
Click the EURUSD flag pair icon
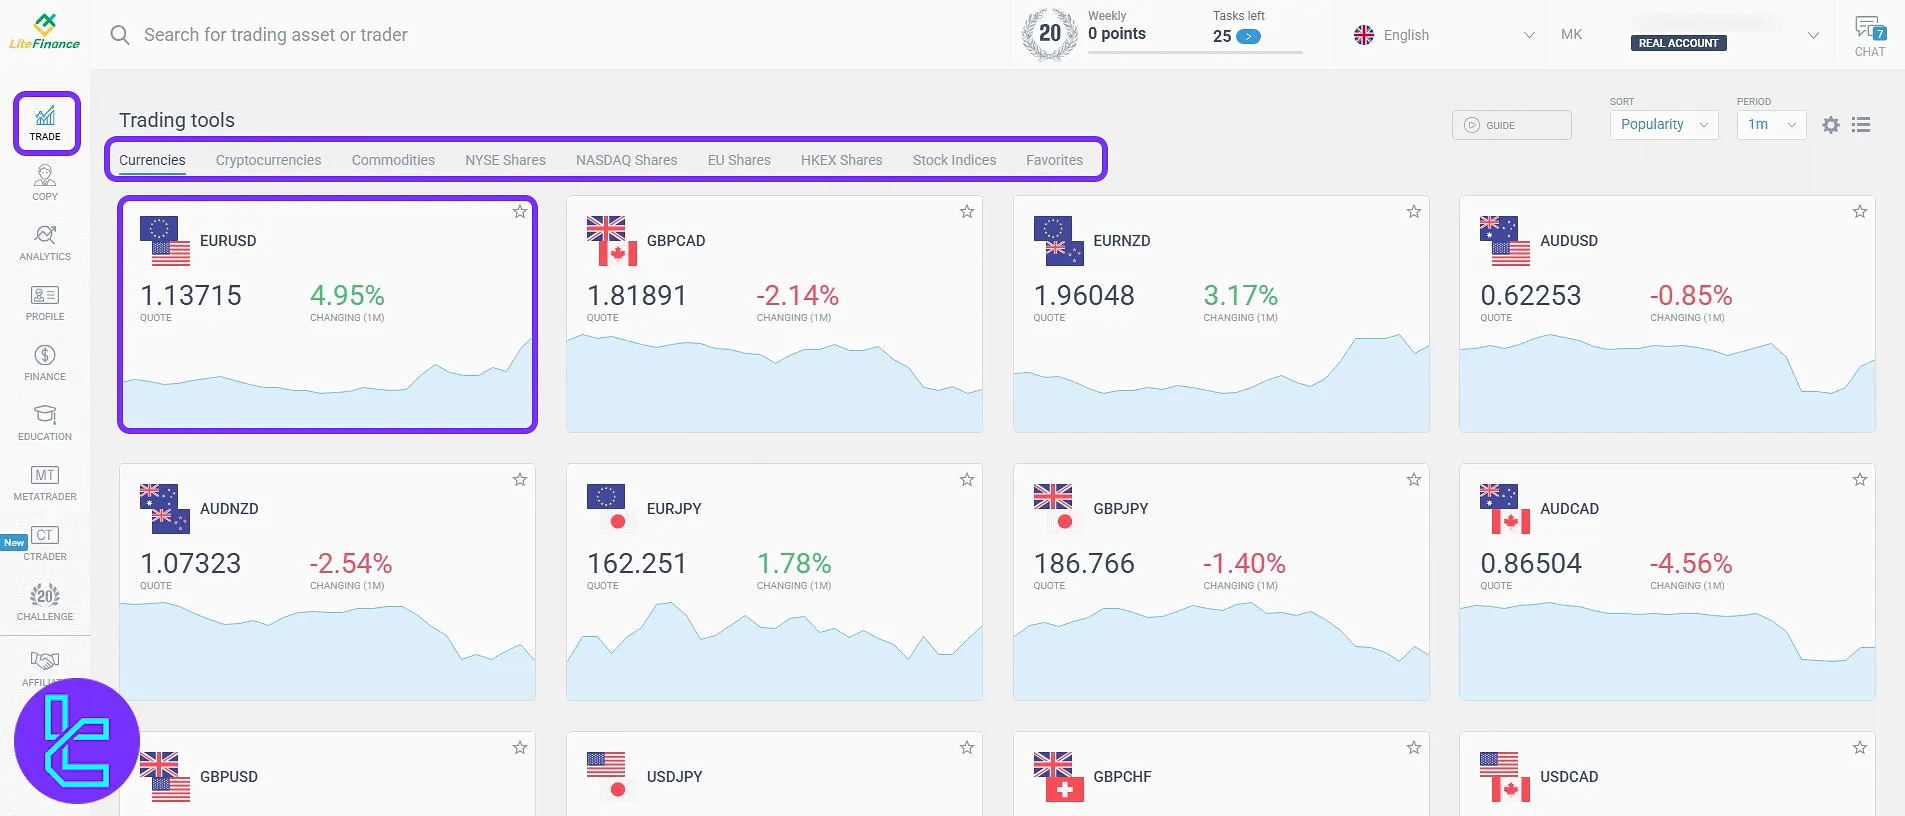point(165,241)
